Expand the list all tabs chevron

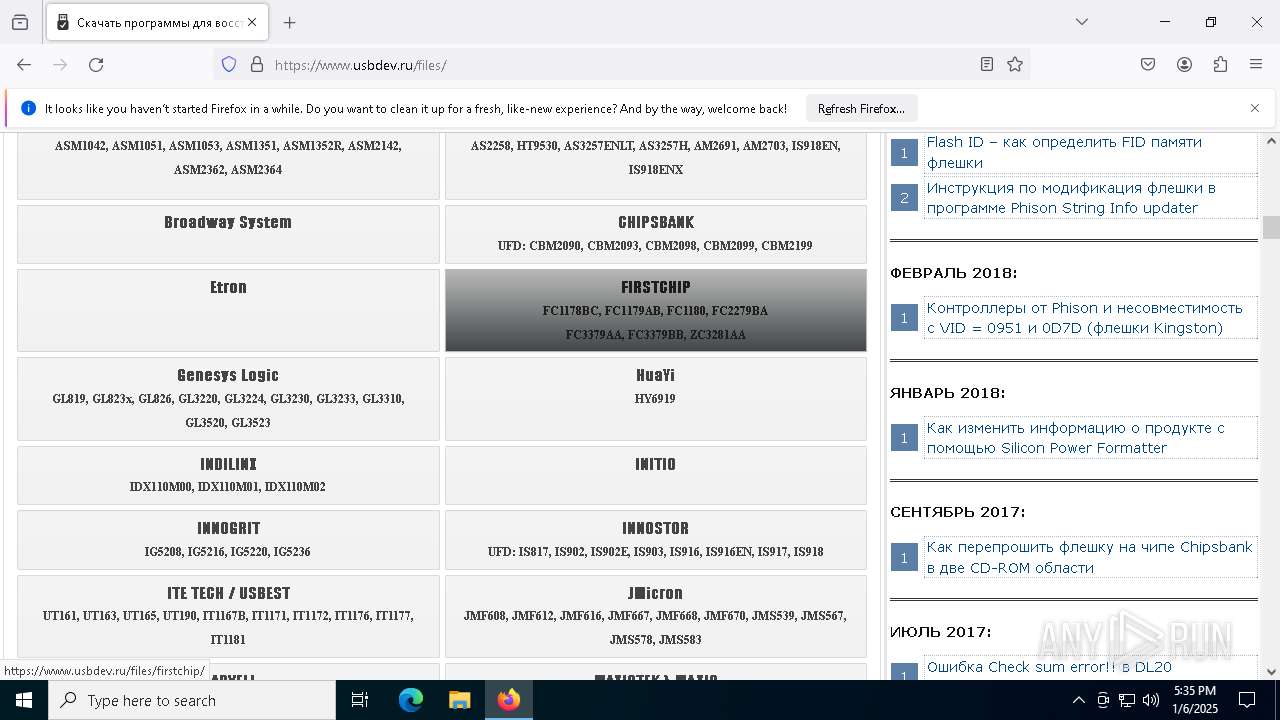[x=1081, y=22]
